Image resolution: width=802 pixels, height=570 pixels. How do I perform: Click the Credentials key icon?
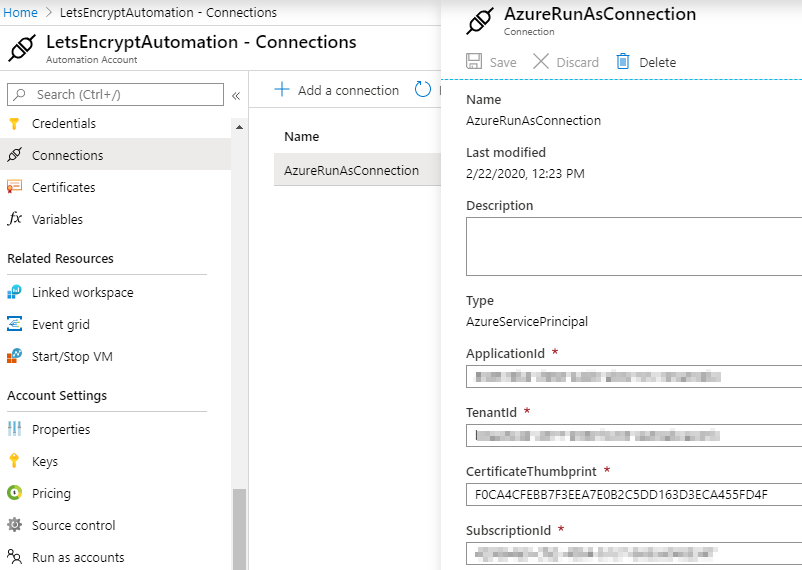[x=14, y=123]
